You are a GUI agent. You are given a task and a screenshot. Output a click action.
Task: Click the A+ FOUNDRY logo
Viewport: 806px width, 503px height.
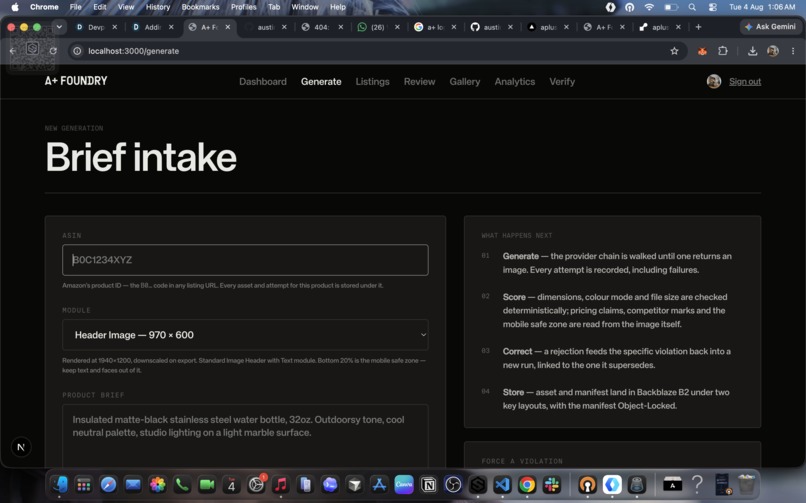click(x=76, y=81)
